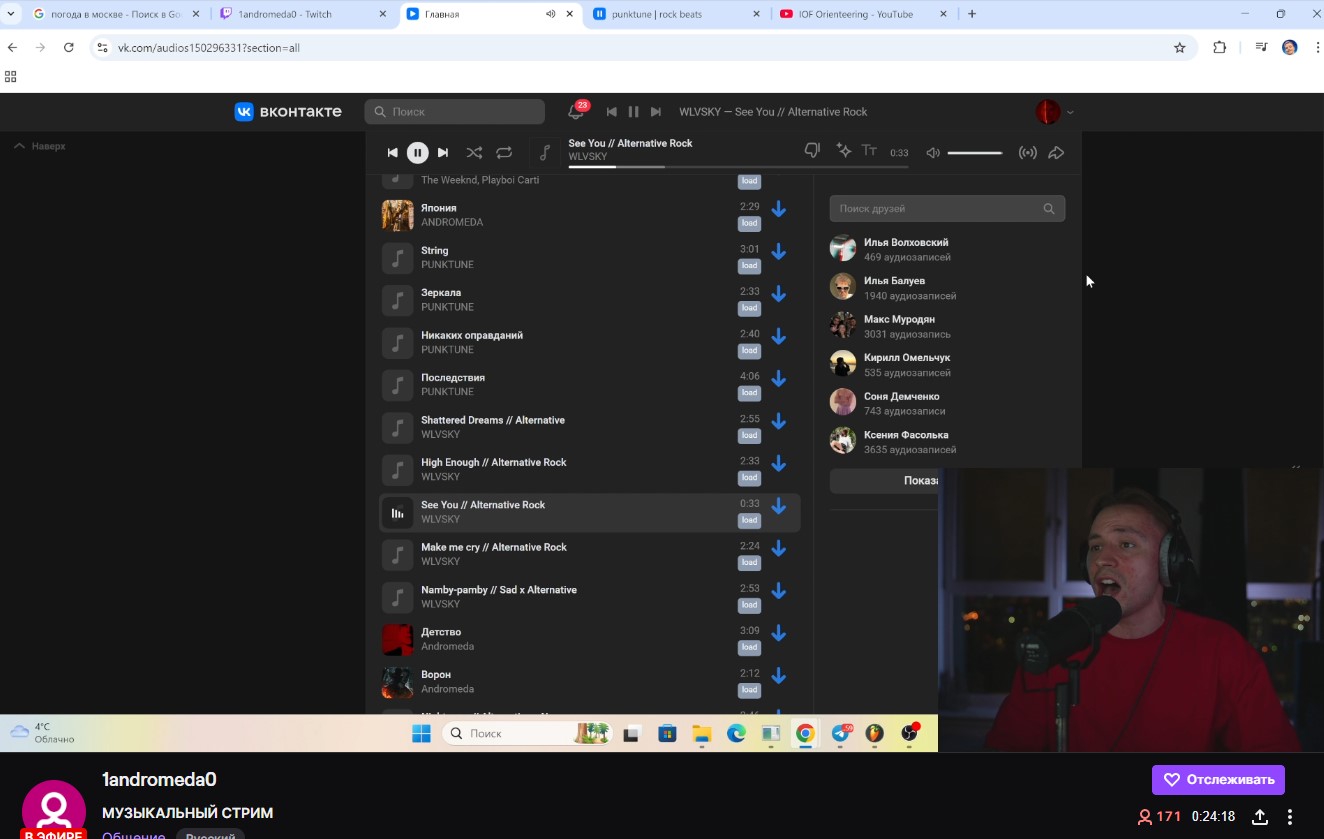1324x839 pixels.
Task: Open Кирилл Омельчук's audio list
Action: [x=947, y=365]
